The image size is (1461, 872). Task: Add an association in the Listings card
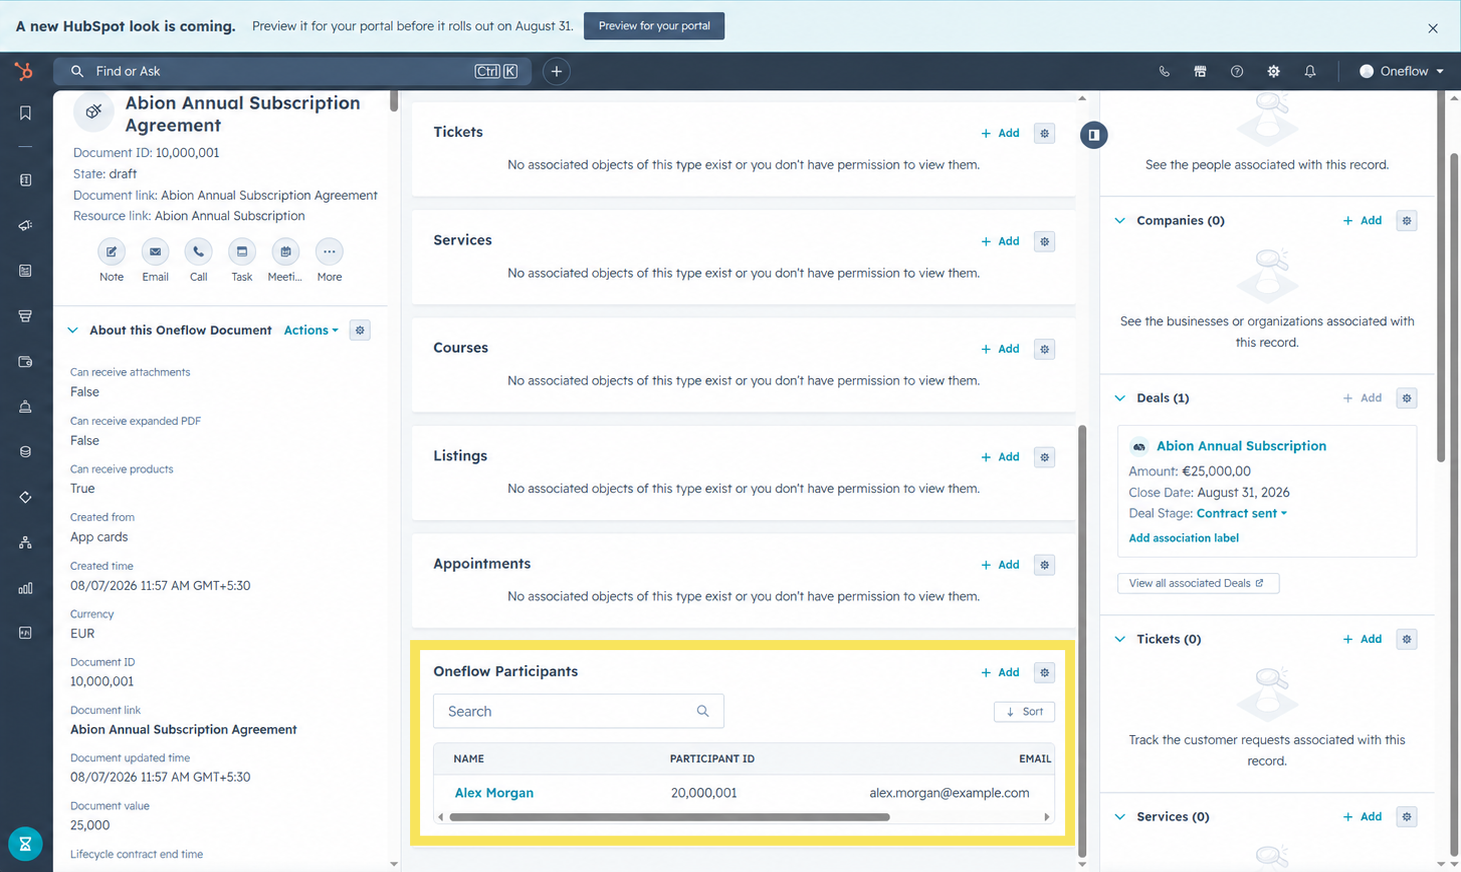(x=1000, y=457)
